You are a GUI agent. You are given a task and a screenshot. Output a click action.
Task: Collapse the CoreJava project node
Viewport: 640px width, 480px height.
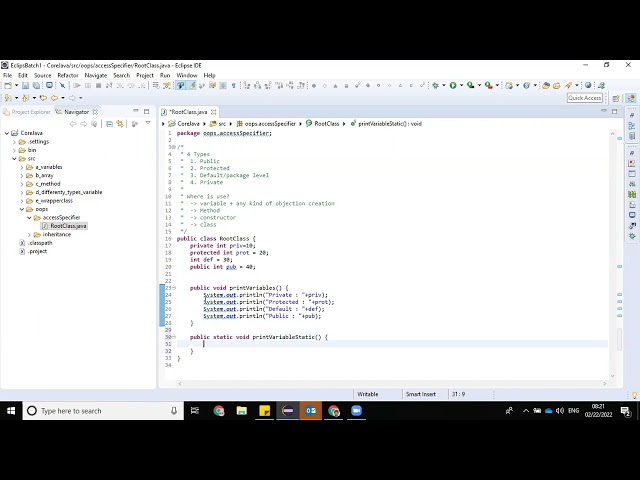click(x=7, y=133)
